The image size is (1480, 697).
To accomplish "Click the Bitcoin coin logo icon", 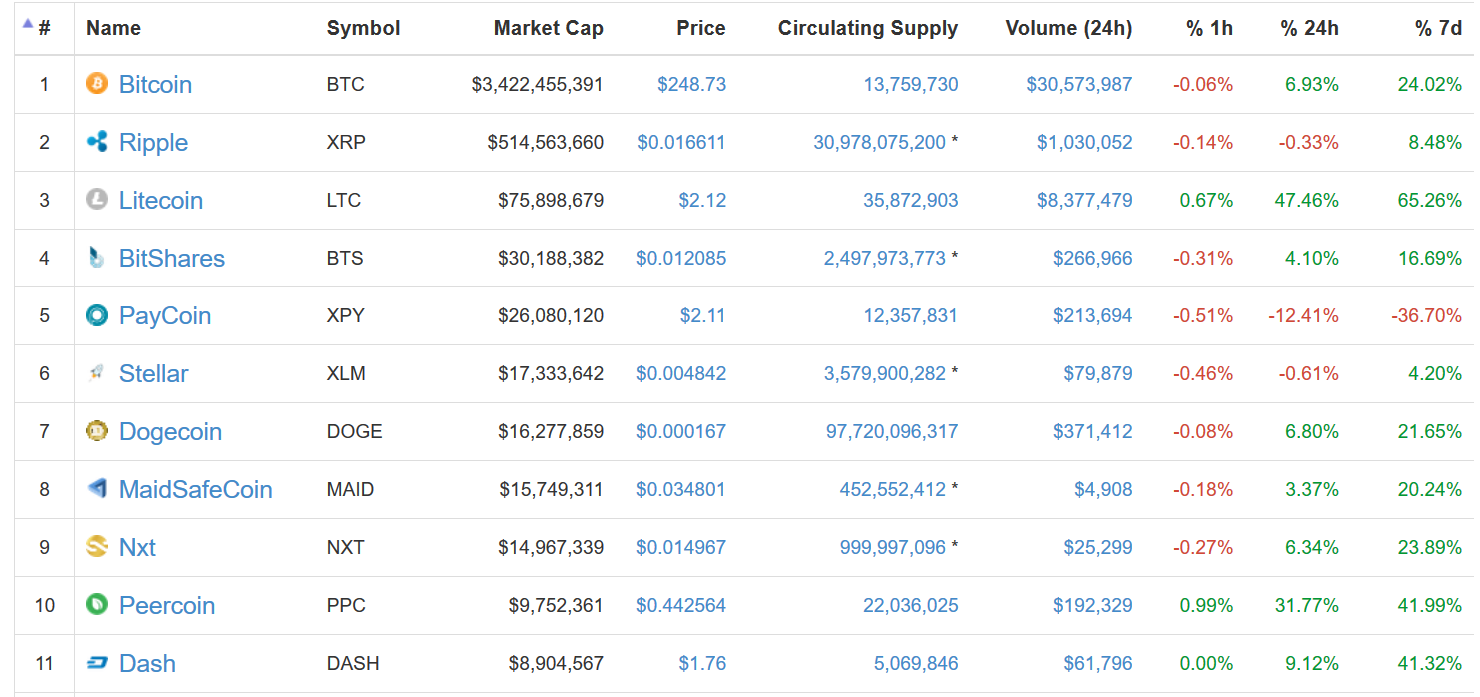I will [x=96, y=83].
